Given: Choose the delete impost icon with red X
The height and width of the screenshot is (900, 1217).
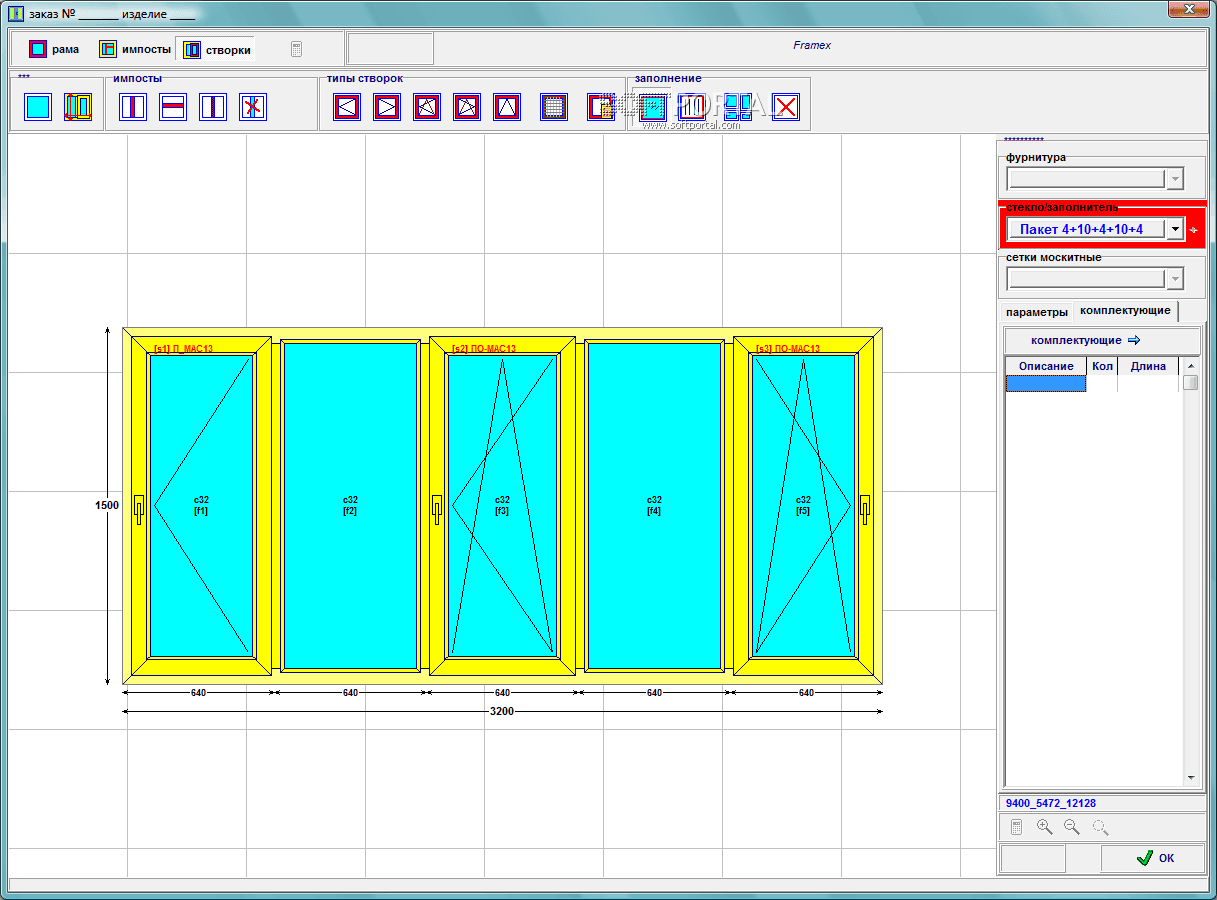Looking at the screenshot, I should (x=253, y=107).
